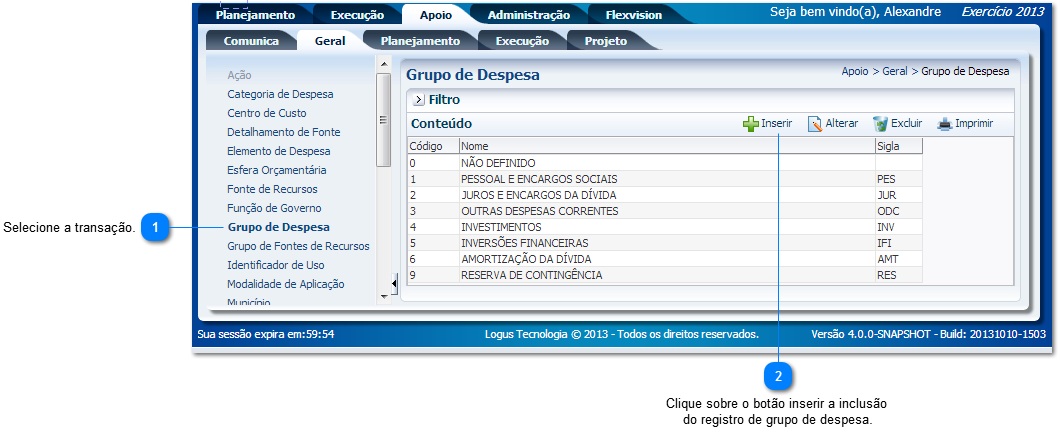Select the Comunica sub-tab
The image size is (1061, 433).
click(251, 41)
